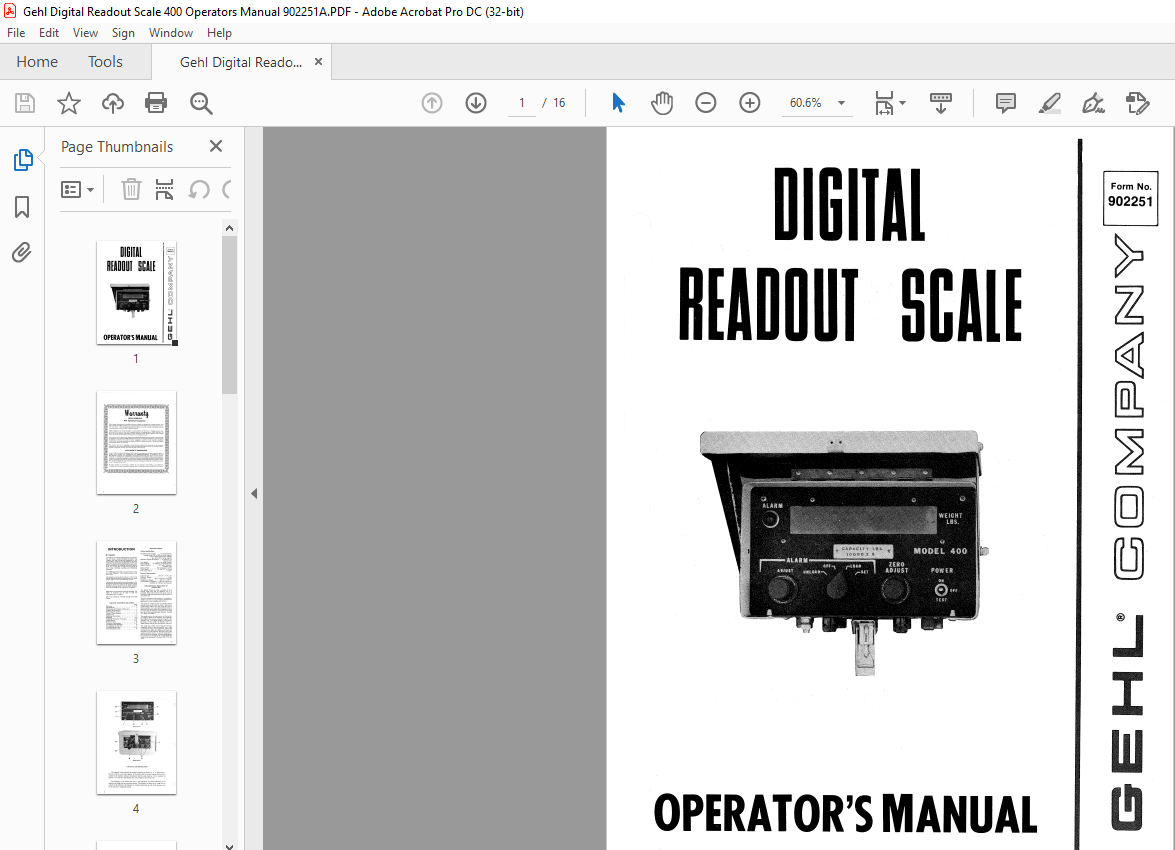
Task: Open the View menu
Action: (x=85, y=32)
